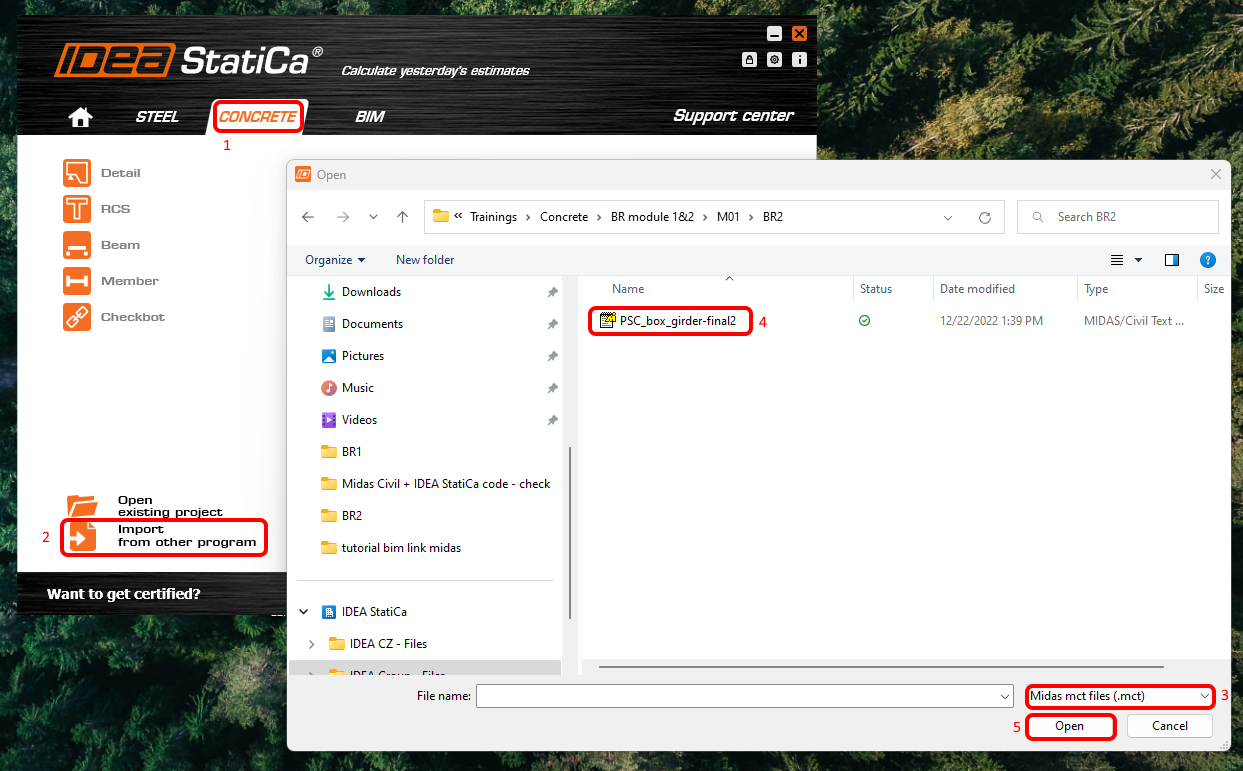Viewport: 1243px width, 771px height.
Task: Click Open existing project folder icon
Action: click(82, 506)
